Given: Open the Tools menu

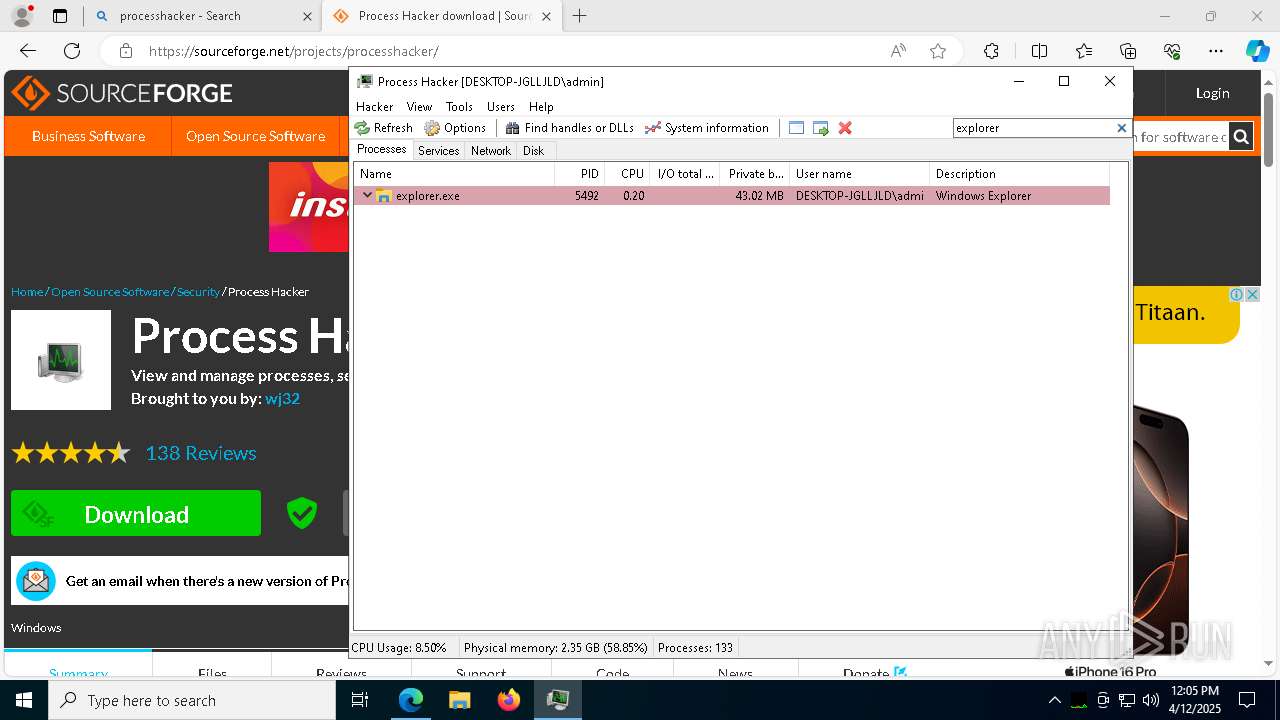Looking at the screenshot, I should click(x=459, y=107).
